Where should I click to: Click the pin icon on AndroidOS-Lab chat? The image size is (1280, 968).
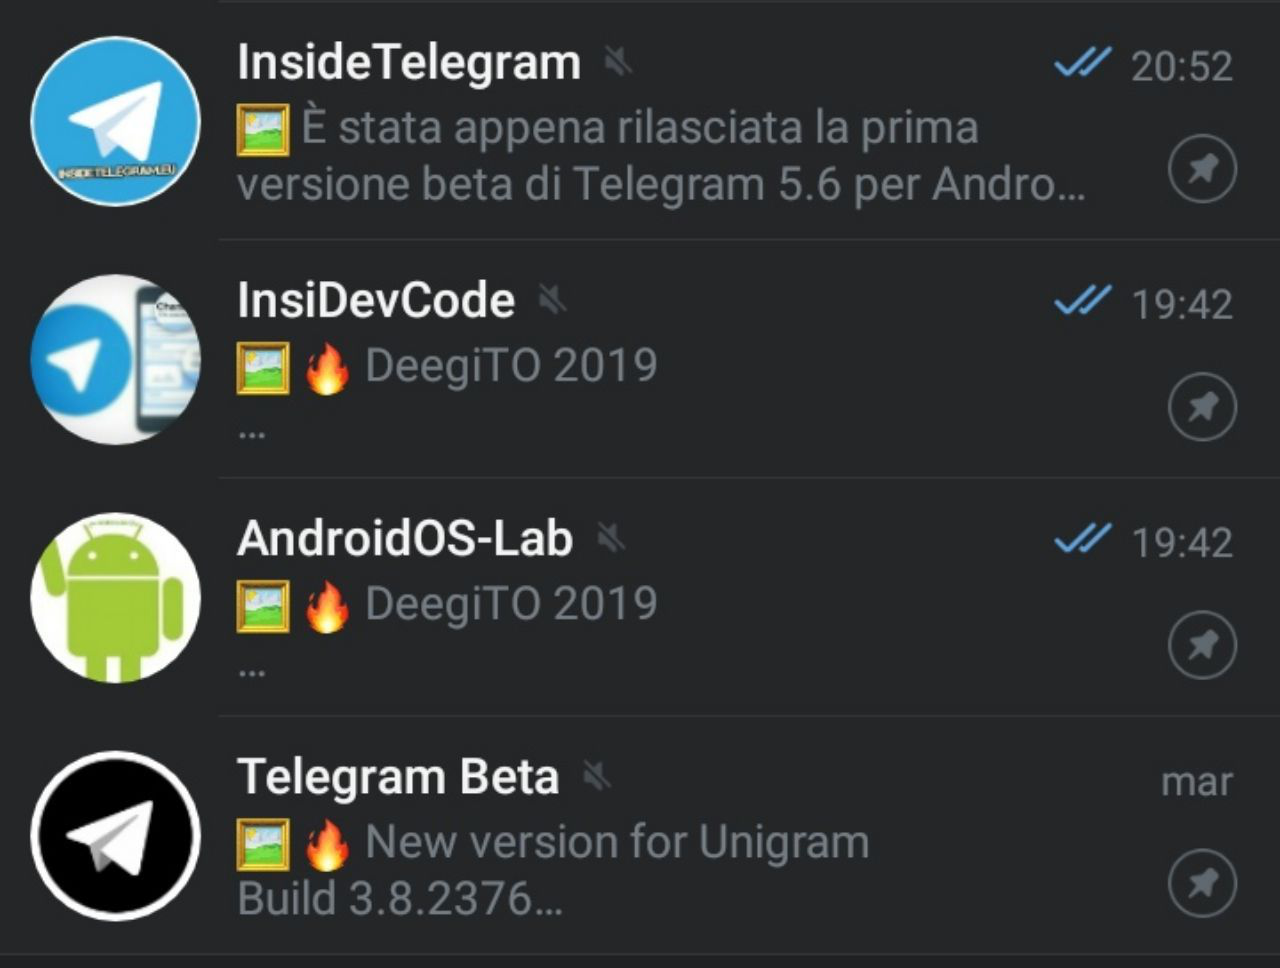[1202, 645]
